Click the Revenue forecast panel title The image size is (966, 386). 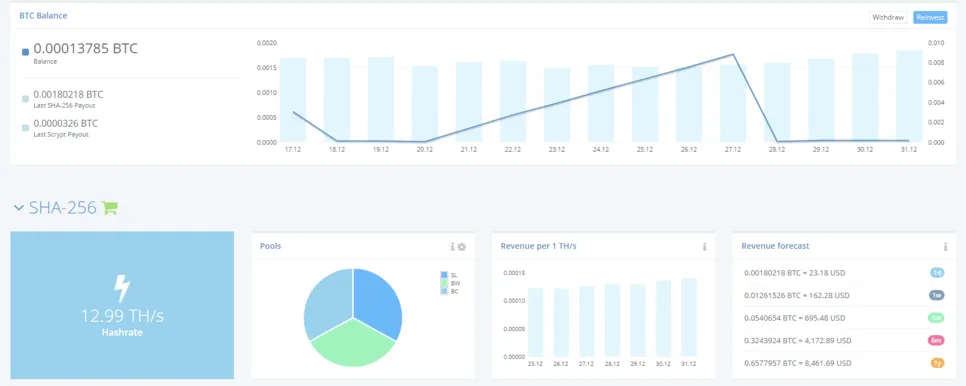point(775,246)
